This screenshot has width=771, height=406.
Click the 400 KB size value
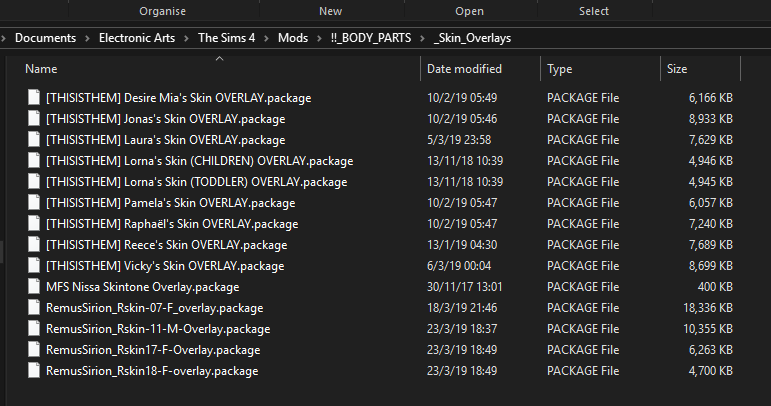[x=715, y=287]
